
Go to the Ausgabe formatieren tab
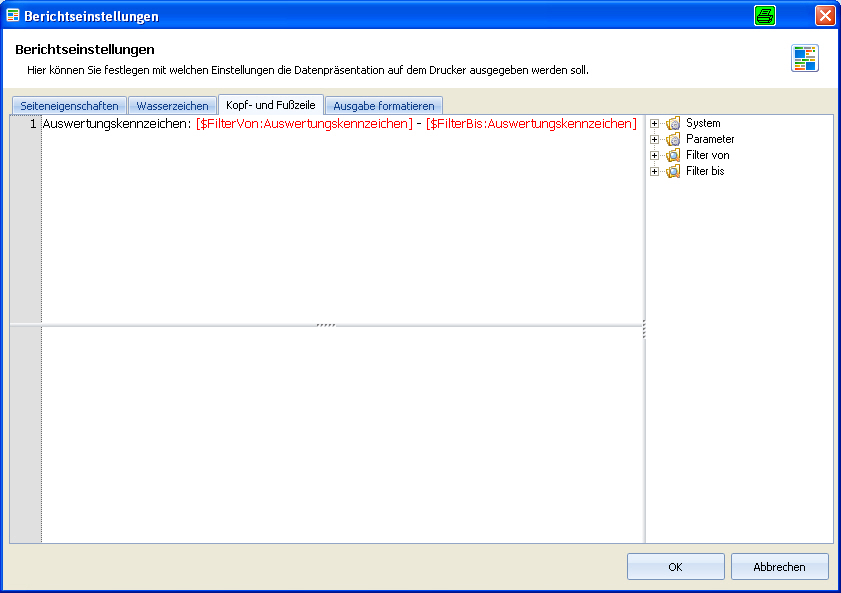click(x=383, y=106)
